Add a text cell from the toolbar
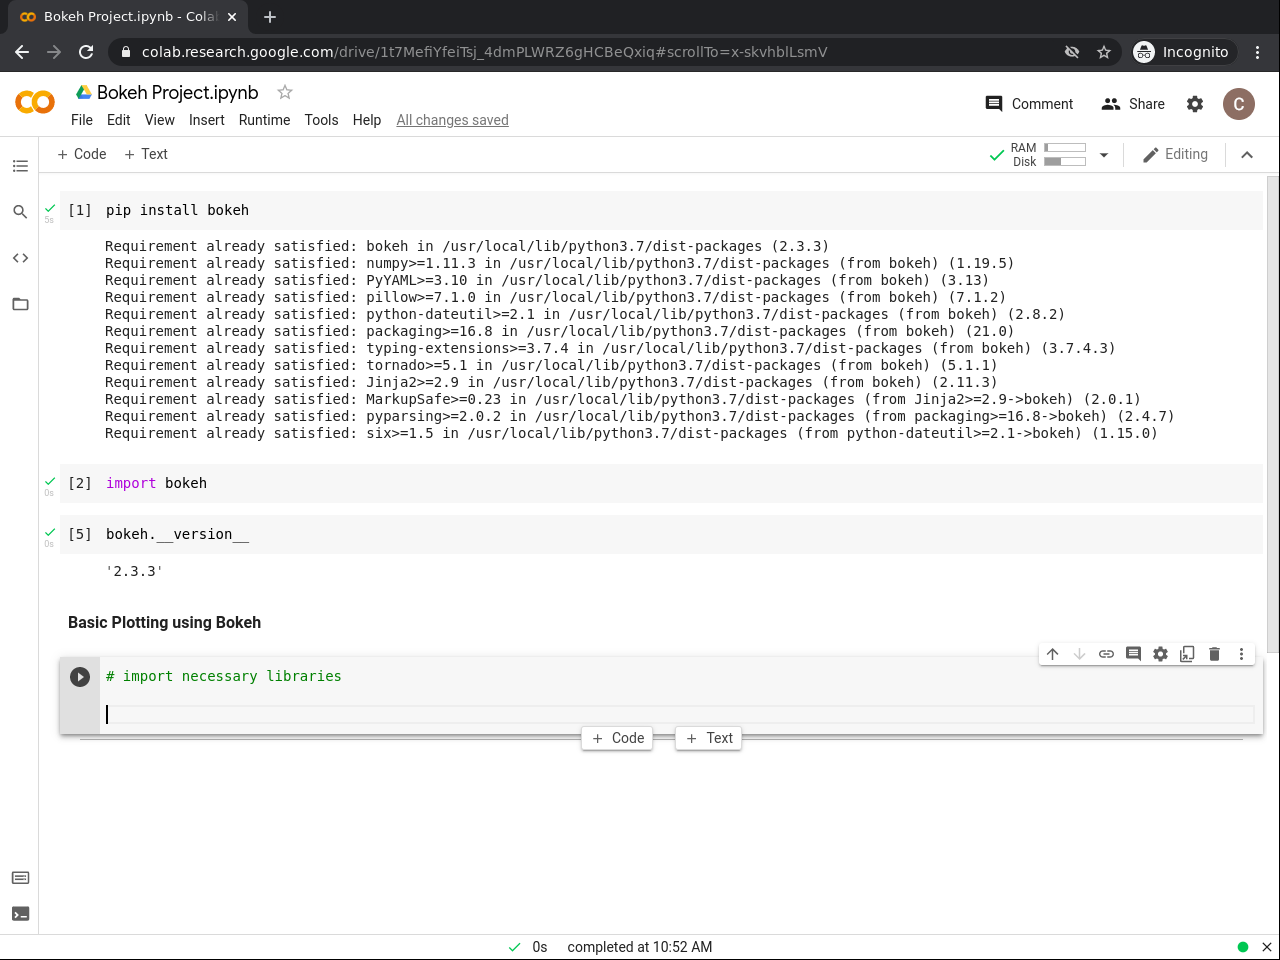The image size is (1280, 960). (146, 154)
